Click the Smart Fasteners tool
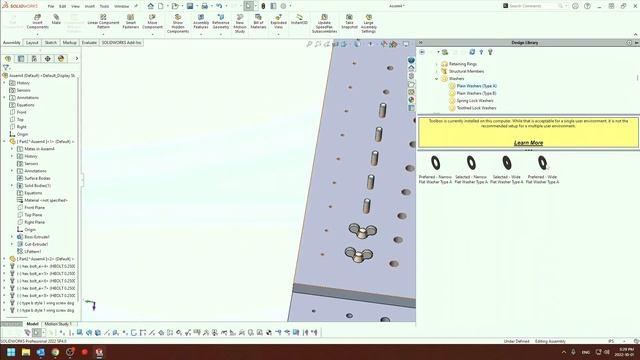Screen dimensions: 640x360 click(131, 21)
